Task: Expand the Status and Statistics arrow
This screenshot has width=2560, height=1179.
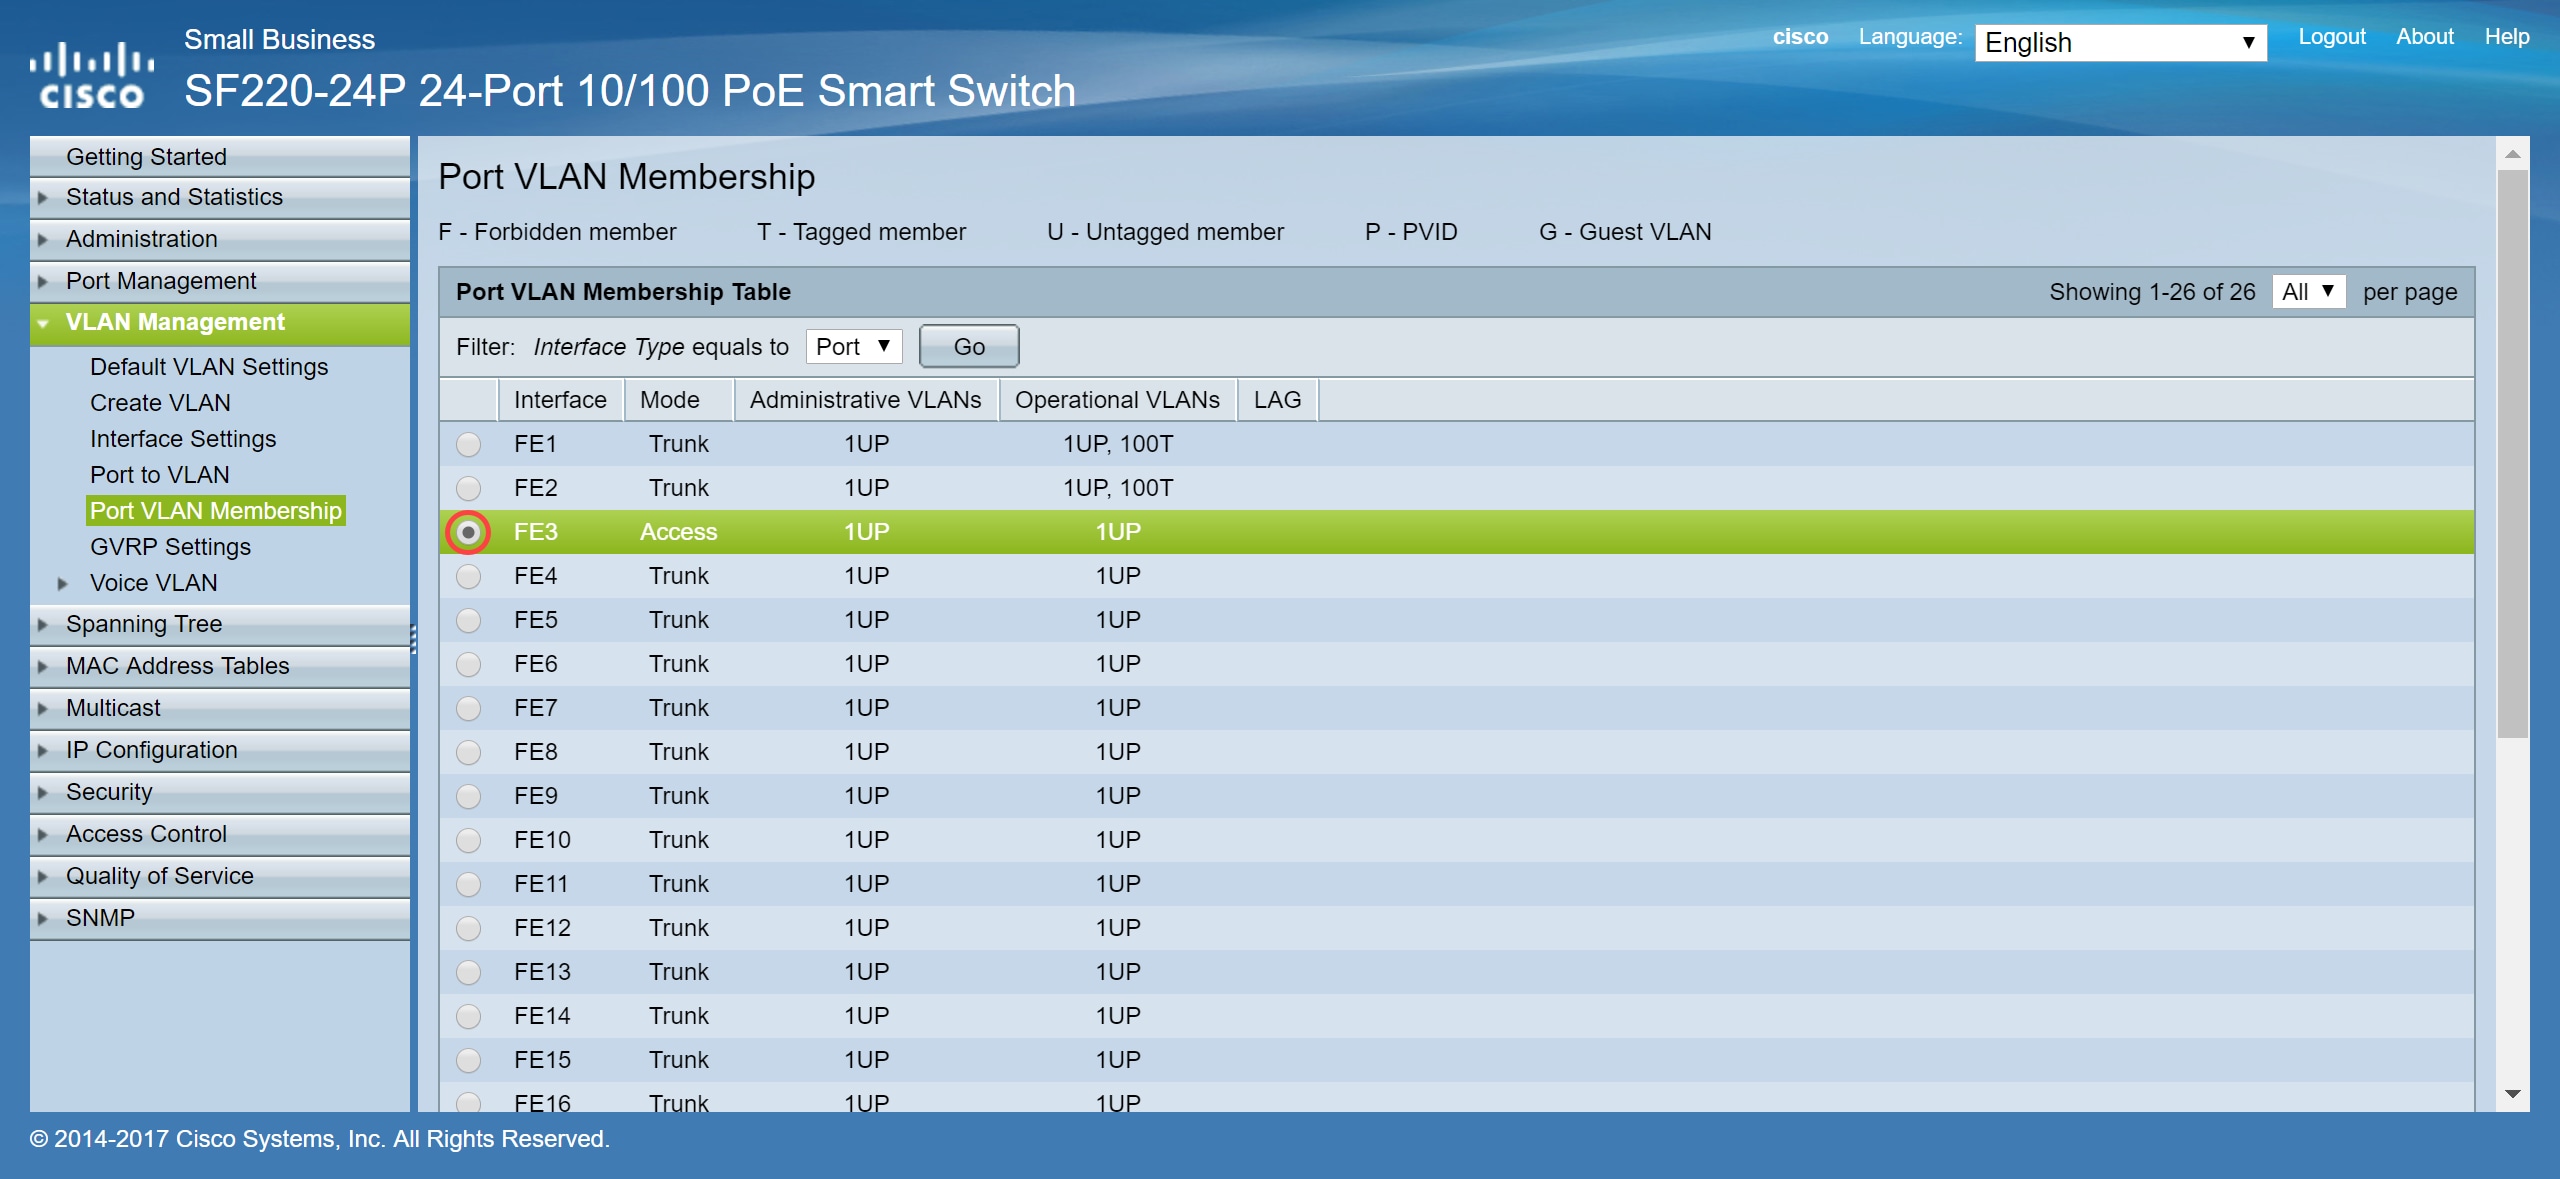Action: (x=43, y=198)
